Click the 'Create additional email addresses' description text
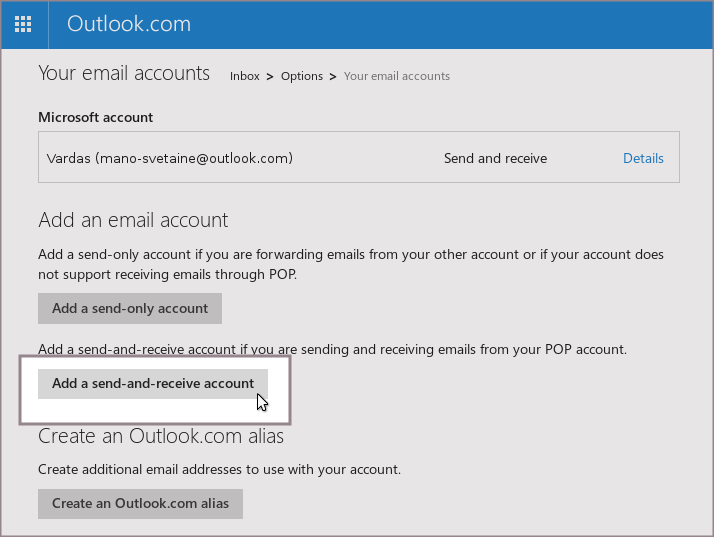Viewport: 714px width, 537px height. point(219,469)
